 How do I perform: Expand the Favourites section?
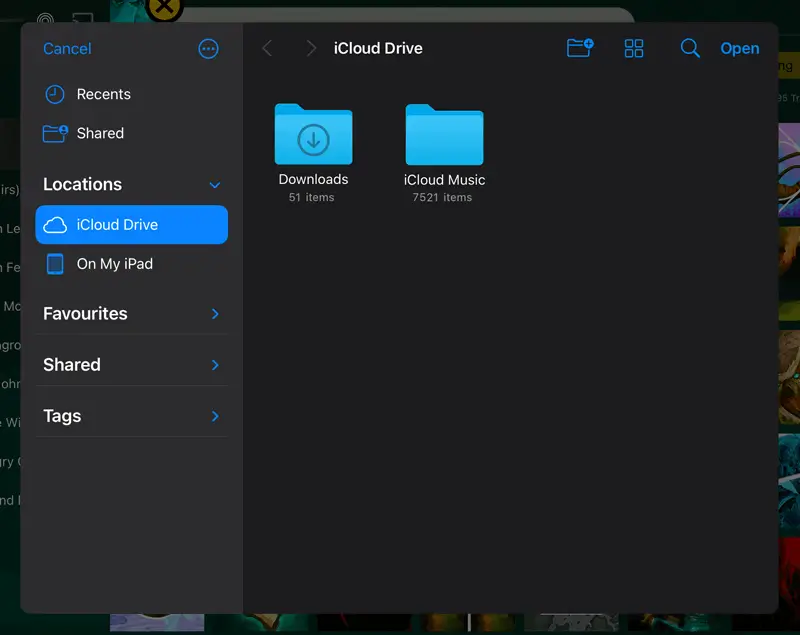click(132, 314)
